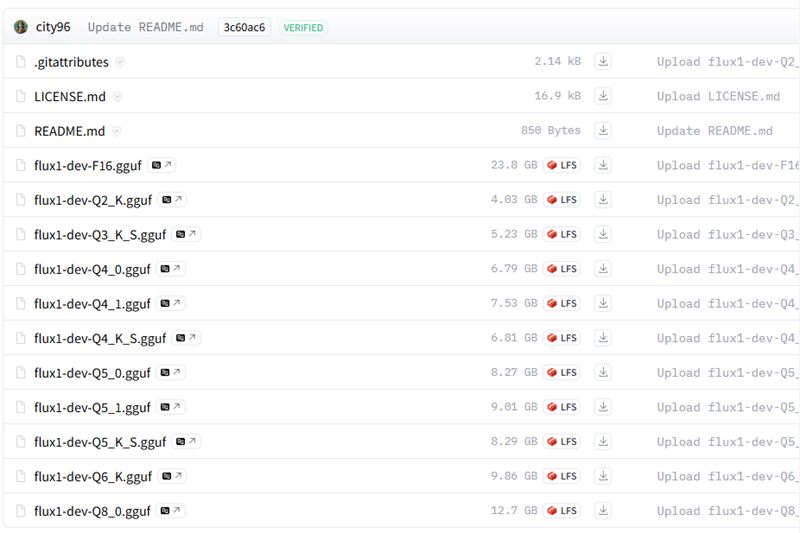This screenshot has width=800, height=533.
Task: Open commit 'Update README.md' in the README.md row
Action: [715, 131]
